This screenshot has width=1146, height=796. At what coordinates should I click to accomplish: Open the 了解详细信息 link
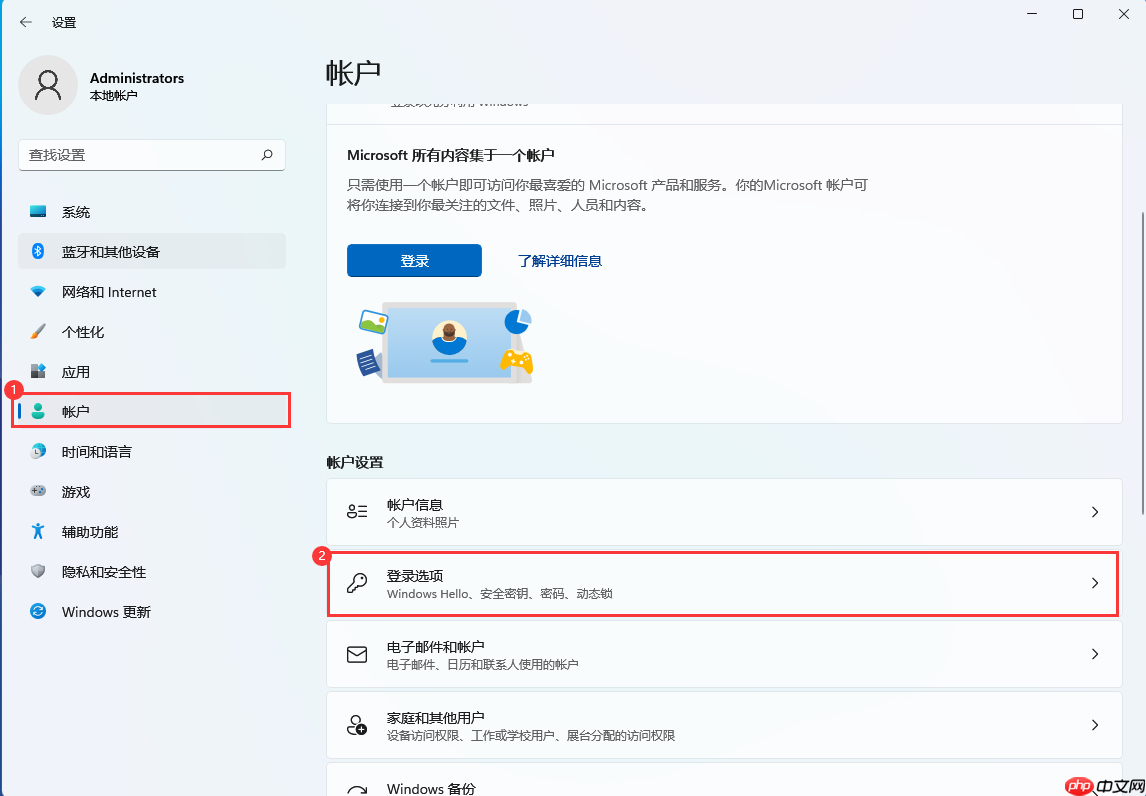pos(560,259)
